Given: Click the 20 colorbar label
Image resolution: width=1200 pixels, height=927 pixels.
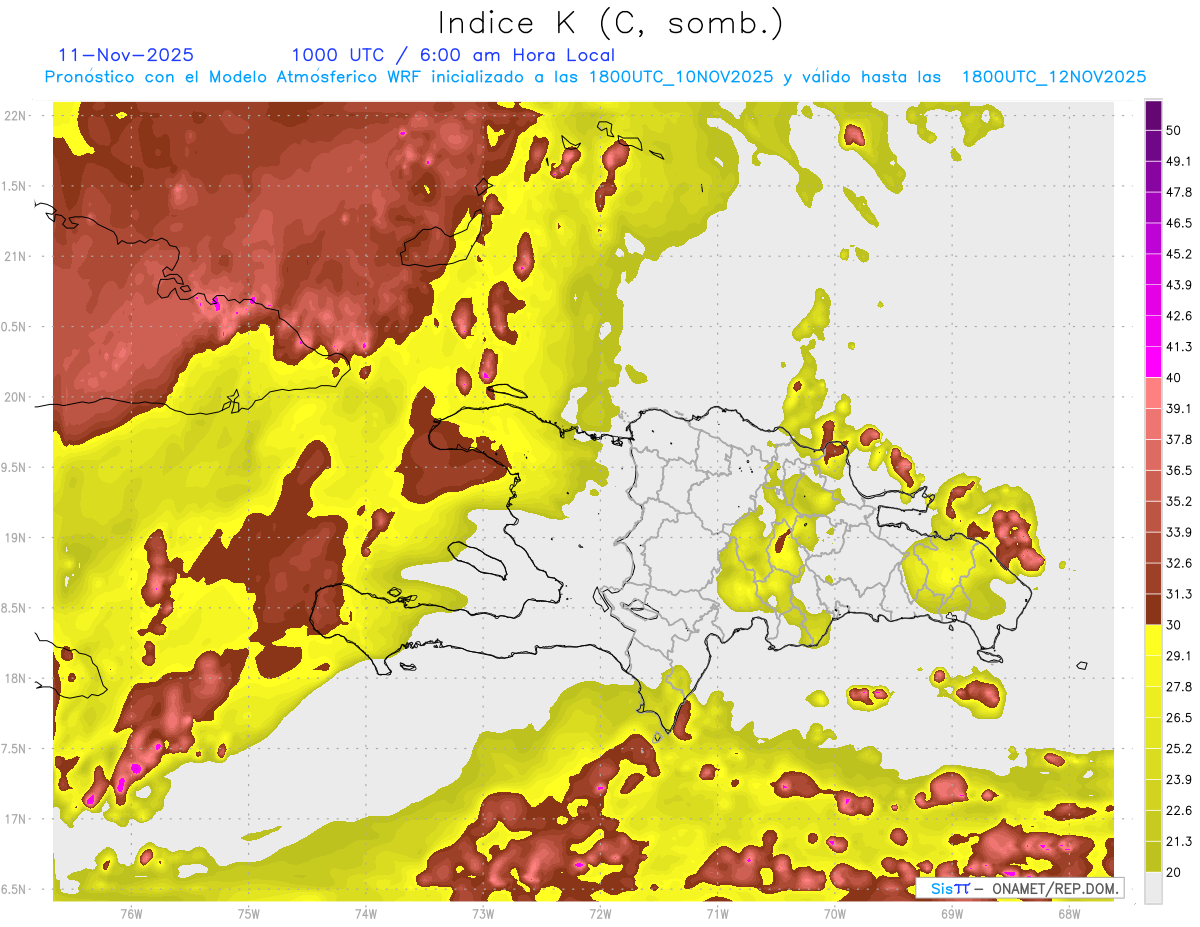Looking at the screenshot, I should 1175,873.
